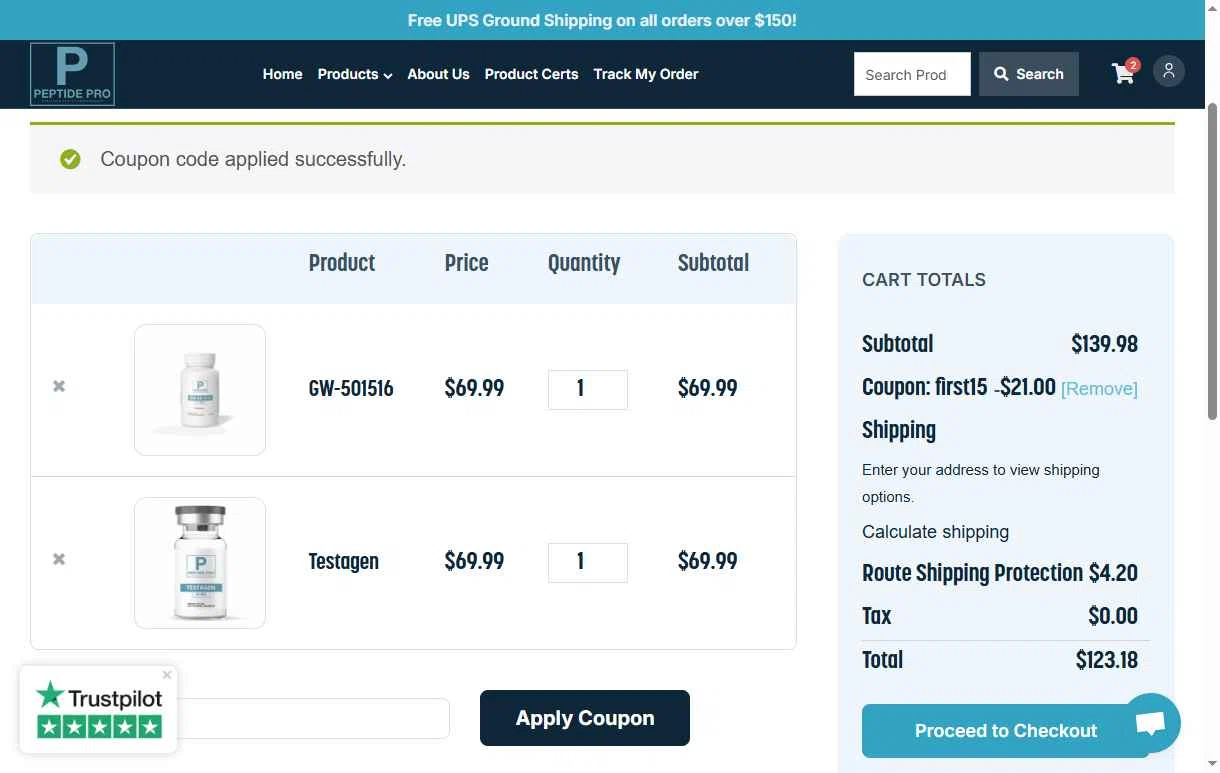Click the magnifier Search button

point(1029,74)
